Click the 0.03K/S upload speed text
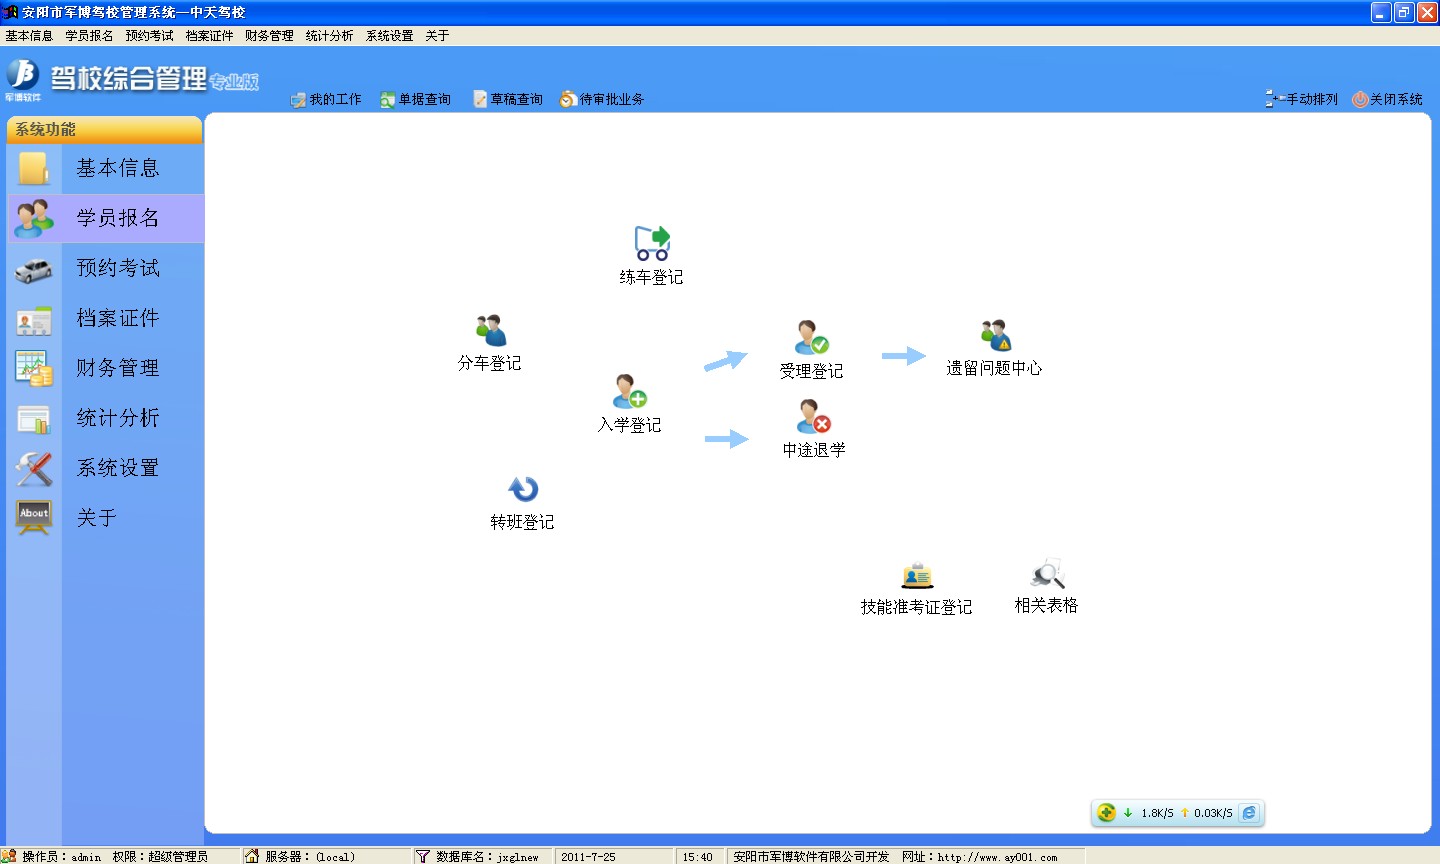This screenshot has height=864, width=1440. (x=1213, y=813)
